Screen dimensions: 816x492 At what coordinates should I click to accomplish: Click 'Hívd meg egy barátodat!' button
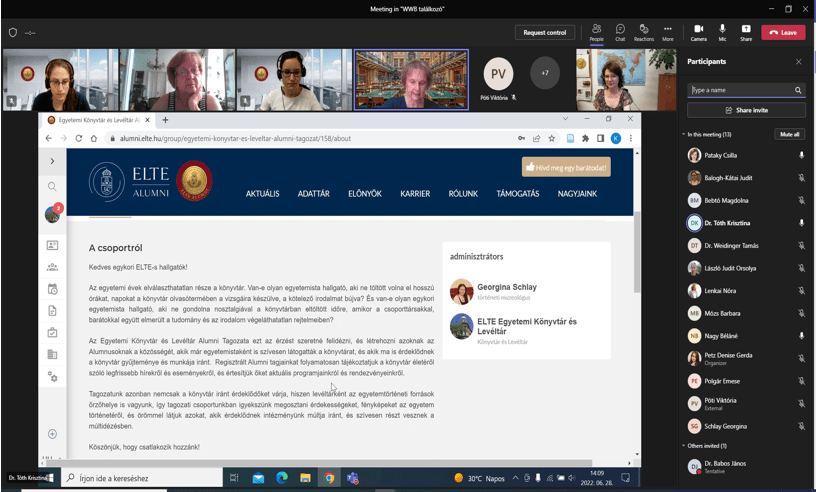tap(566, 167)
